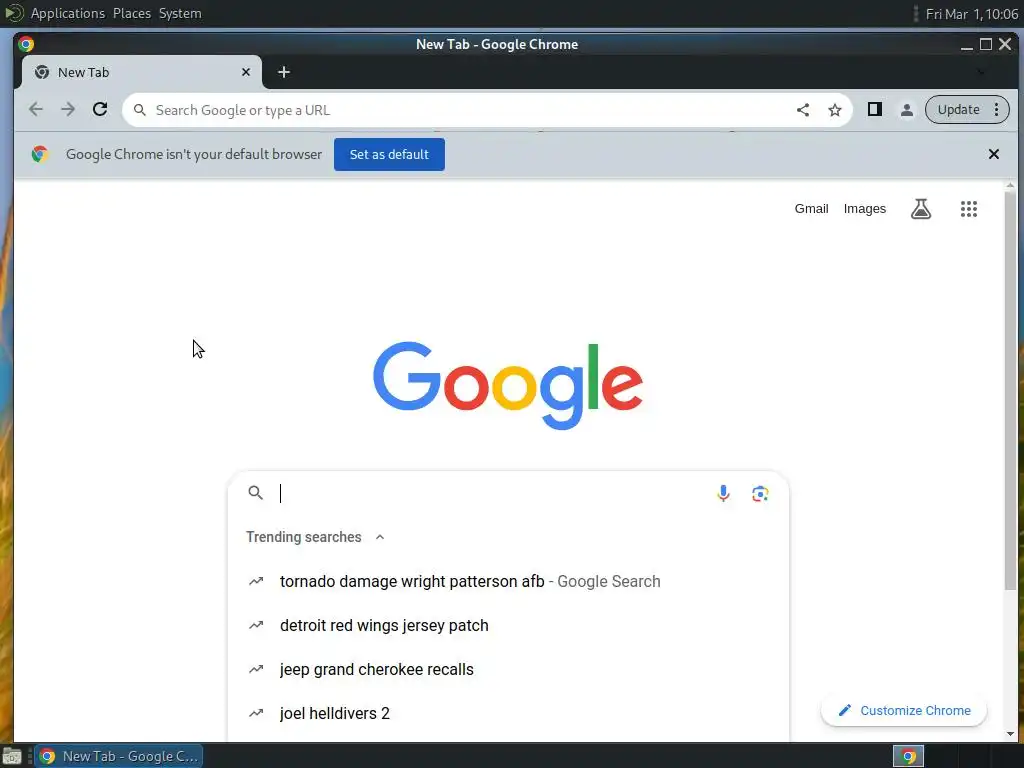Click the show desktop icon in bottom panel
1024x768 pixels.
[12, 757]
